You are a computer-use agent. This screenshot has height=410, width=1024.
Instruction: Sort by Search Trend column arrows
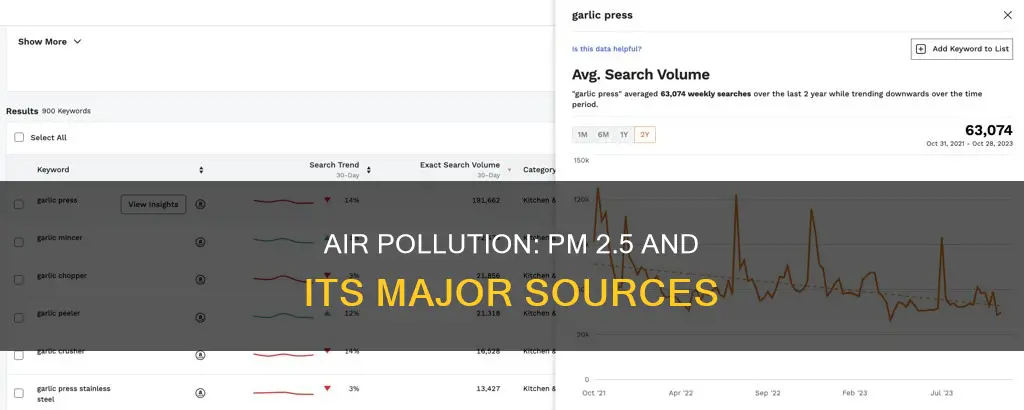pos(368,170)
